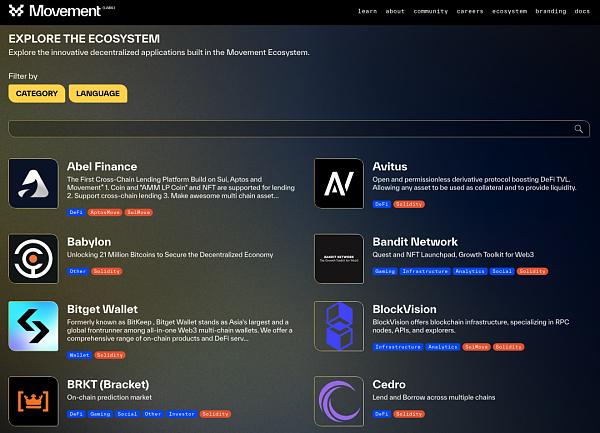
Task: Select the Babylon logo icon
Action: pos(33,259)
